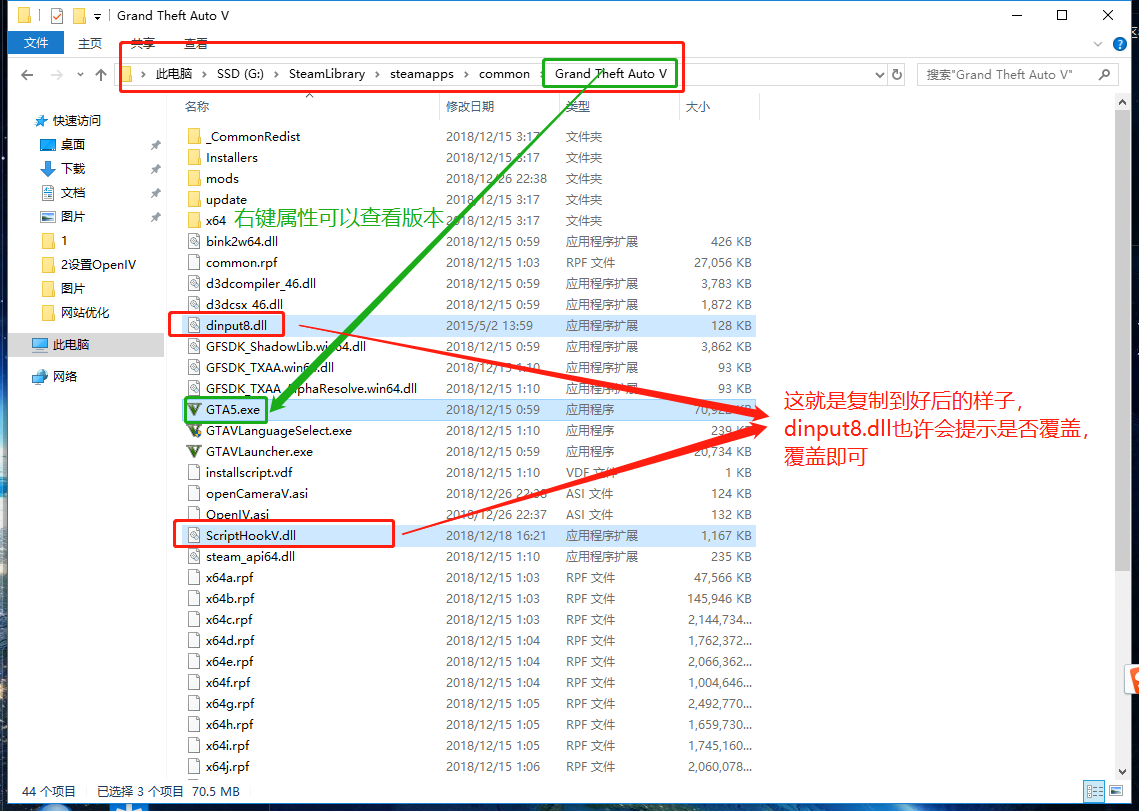This screenshot has height=811, width=1139.
Task: Select SSD (G:) in the address path
Action: [x=240, y=74]
